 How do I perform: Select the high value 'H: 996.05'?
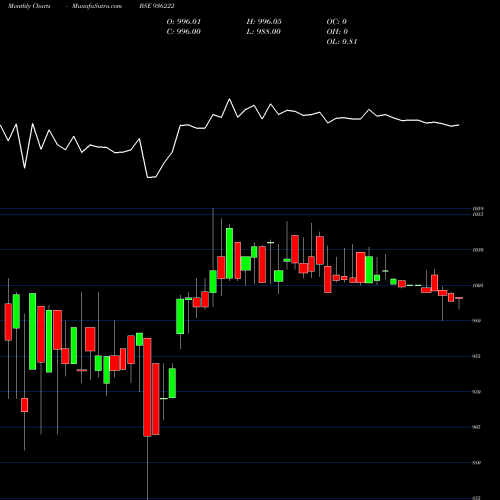coord(264,22)
